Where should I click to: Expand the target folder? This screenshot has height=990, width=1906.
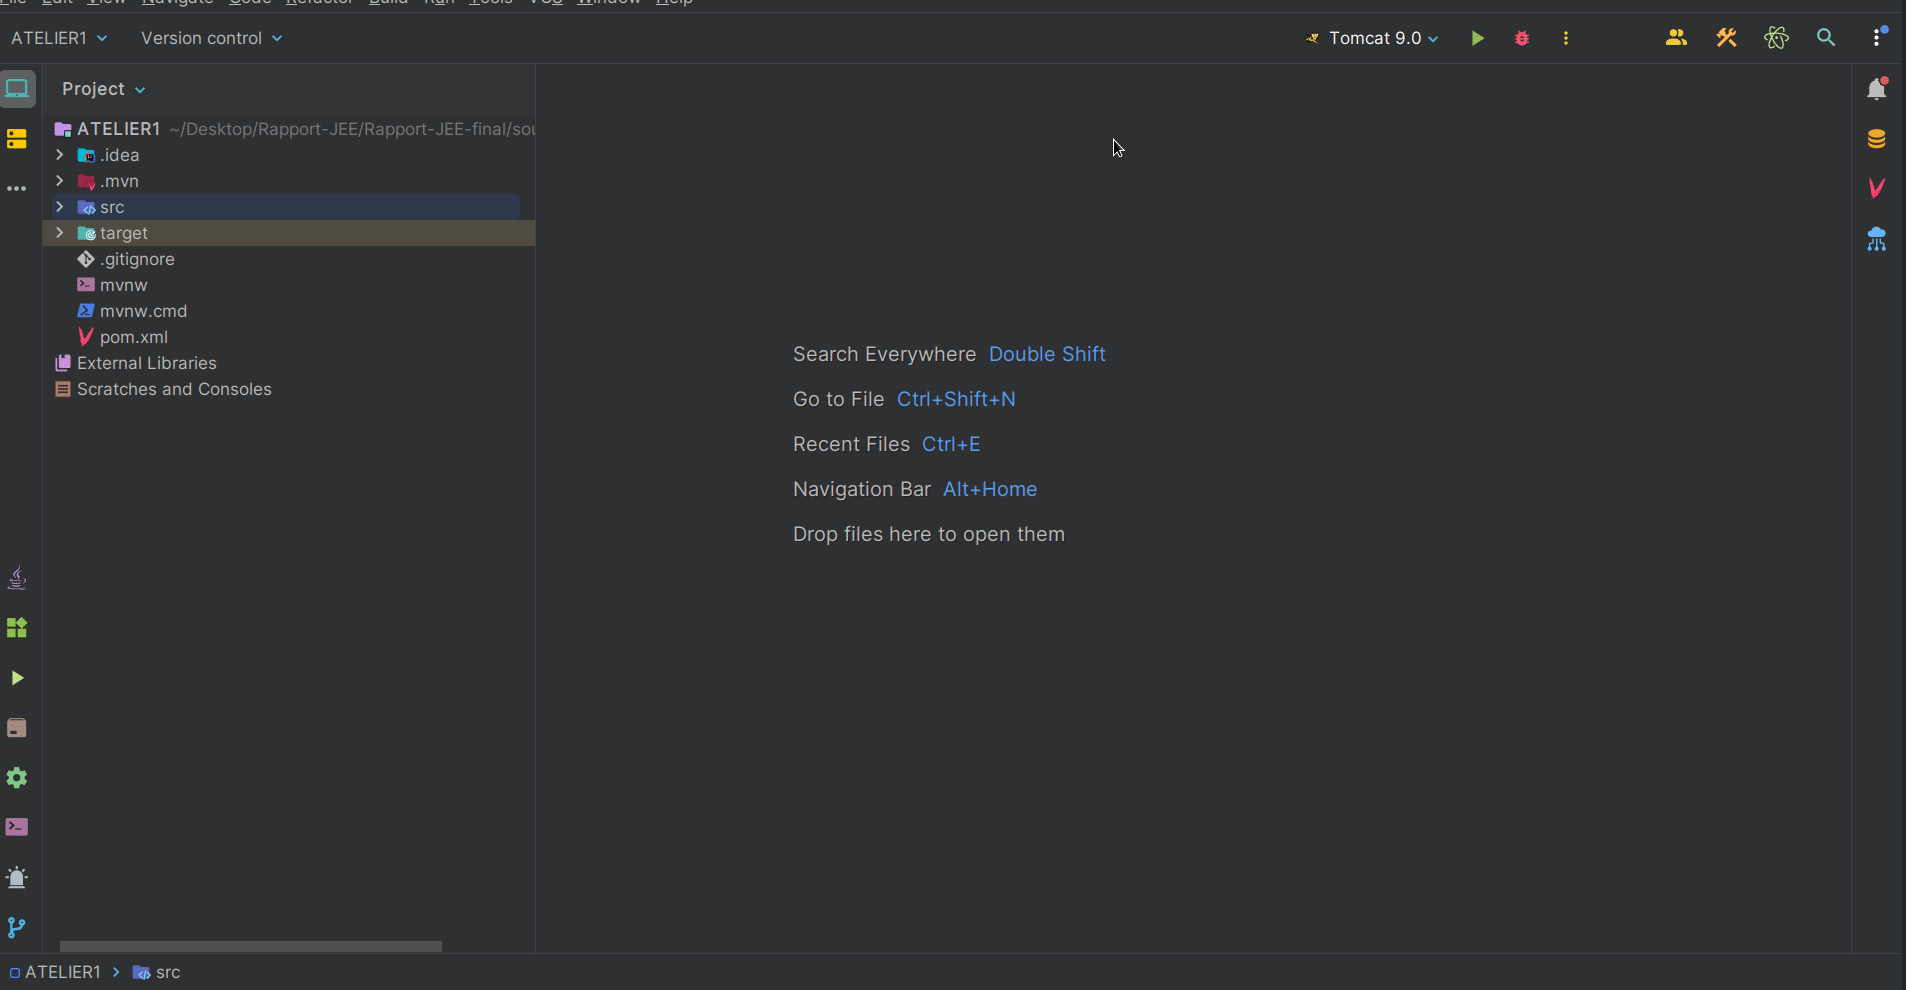pyautogui.click(x=60, y=233)
